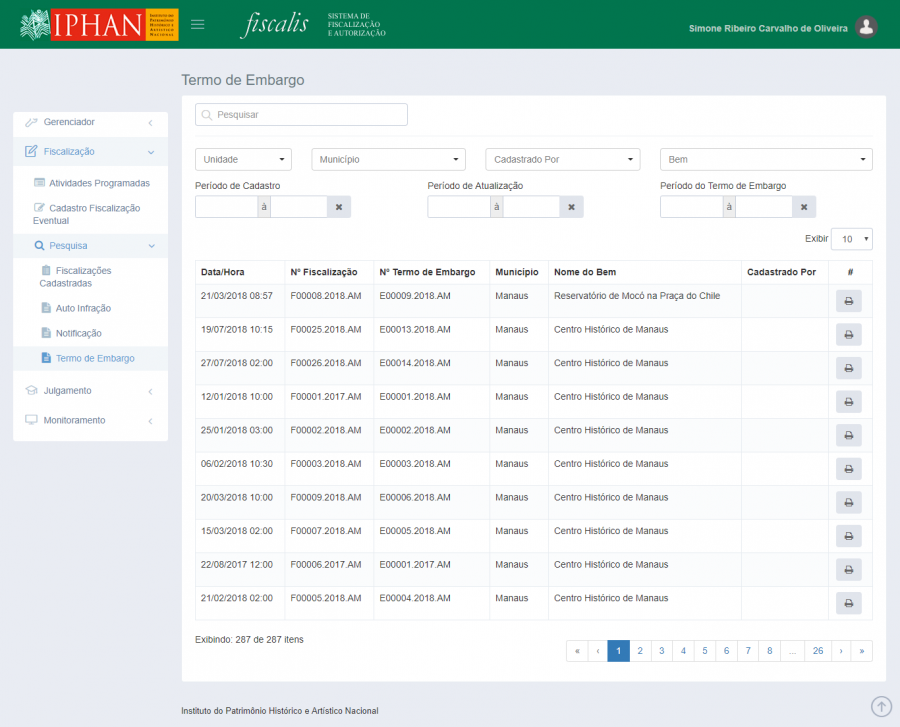The image size is (900, 727).
Task: Click the user profile avatar icon
Action: (x=866, y=28)
